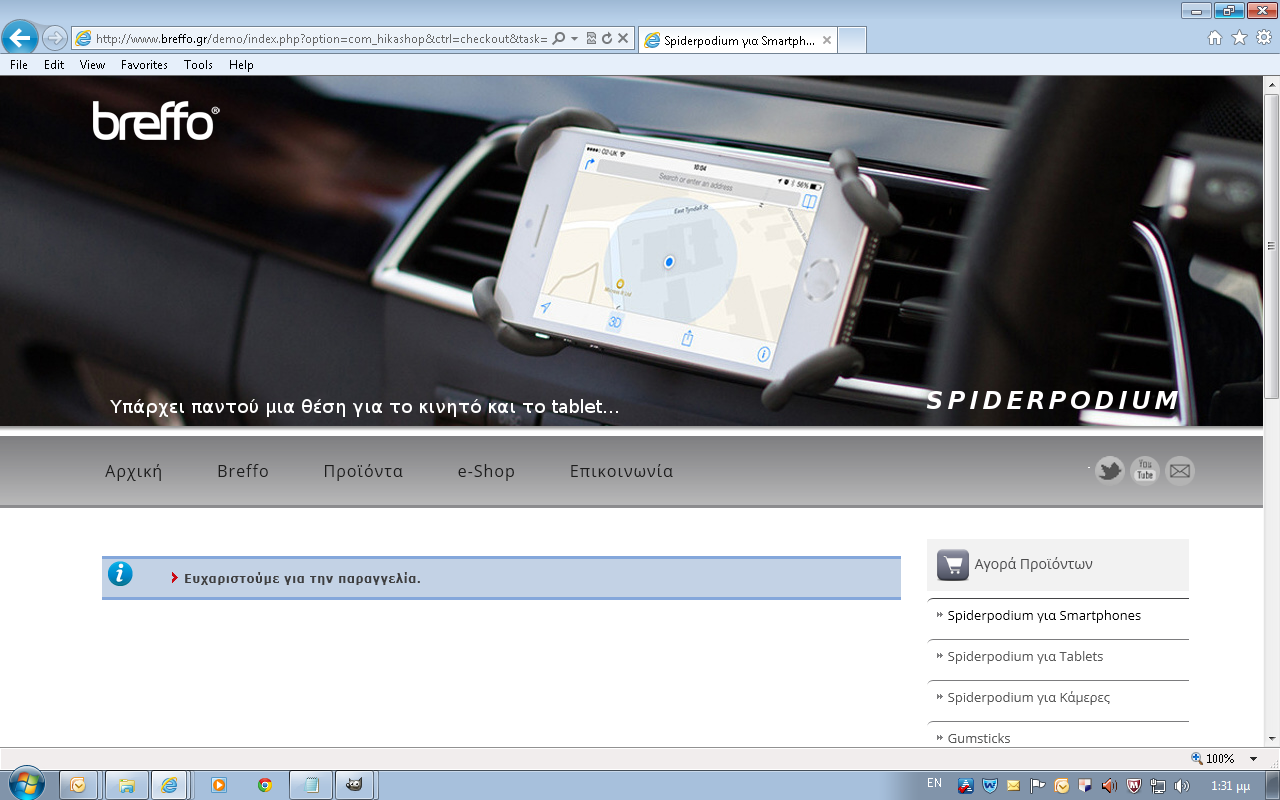Click the yellow envelope mail tray icon
The height and width of the screenshot is (800, 1280).
click(1014, 785)
